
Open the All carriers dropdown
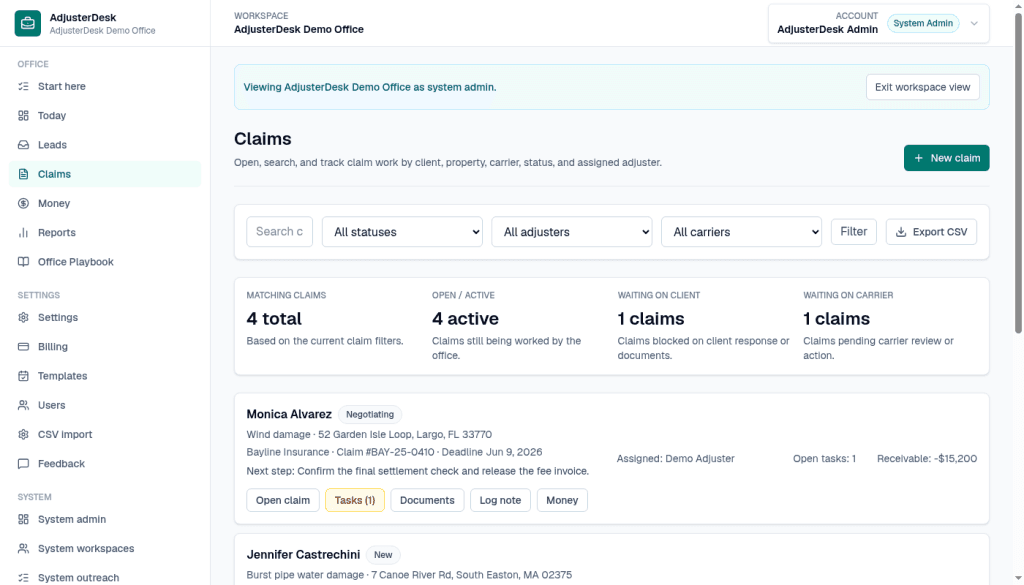(742, 232)
